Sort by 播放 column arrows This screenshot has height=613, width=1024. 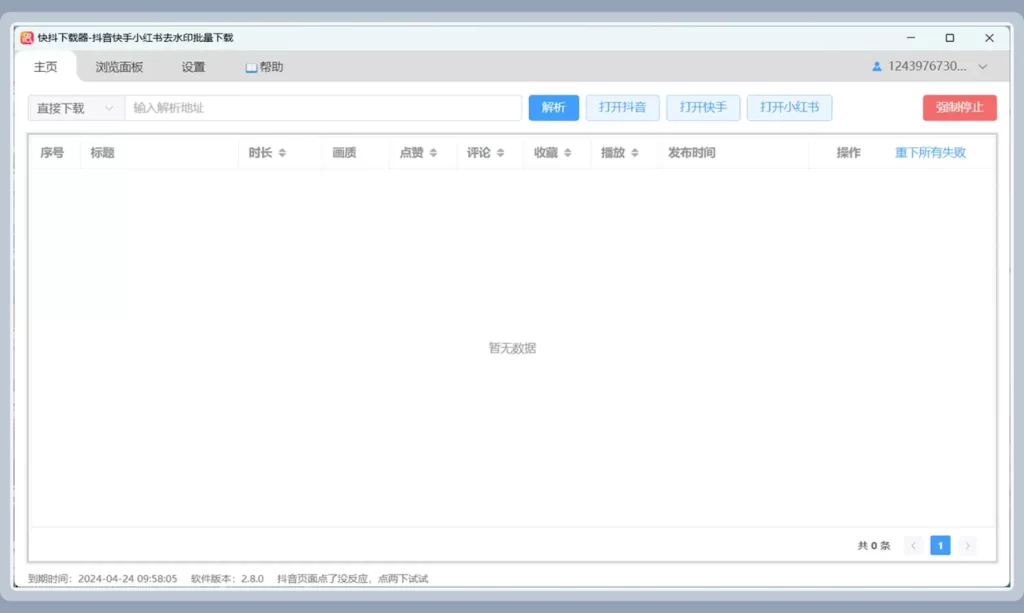pos(635,153)
